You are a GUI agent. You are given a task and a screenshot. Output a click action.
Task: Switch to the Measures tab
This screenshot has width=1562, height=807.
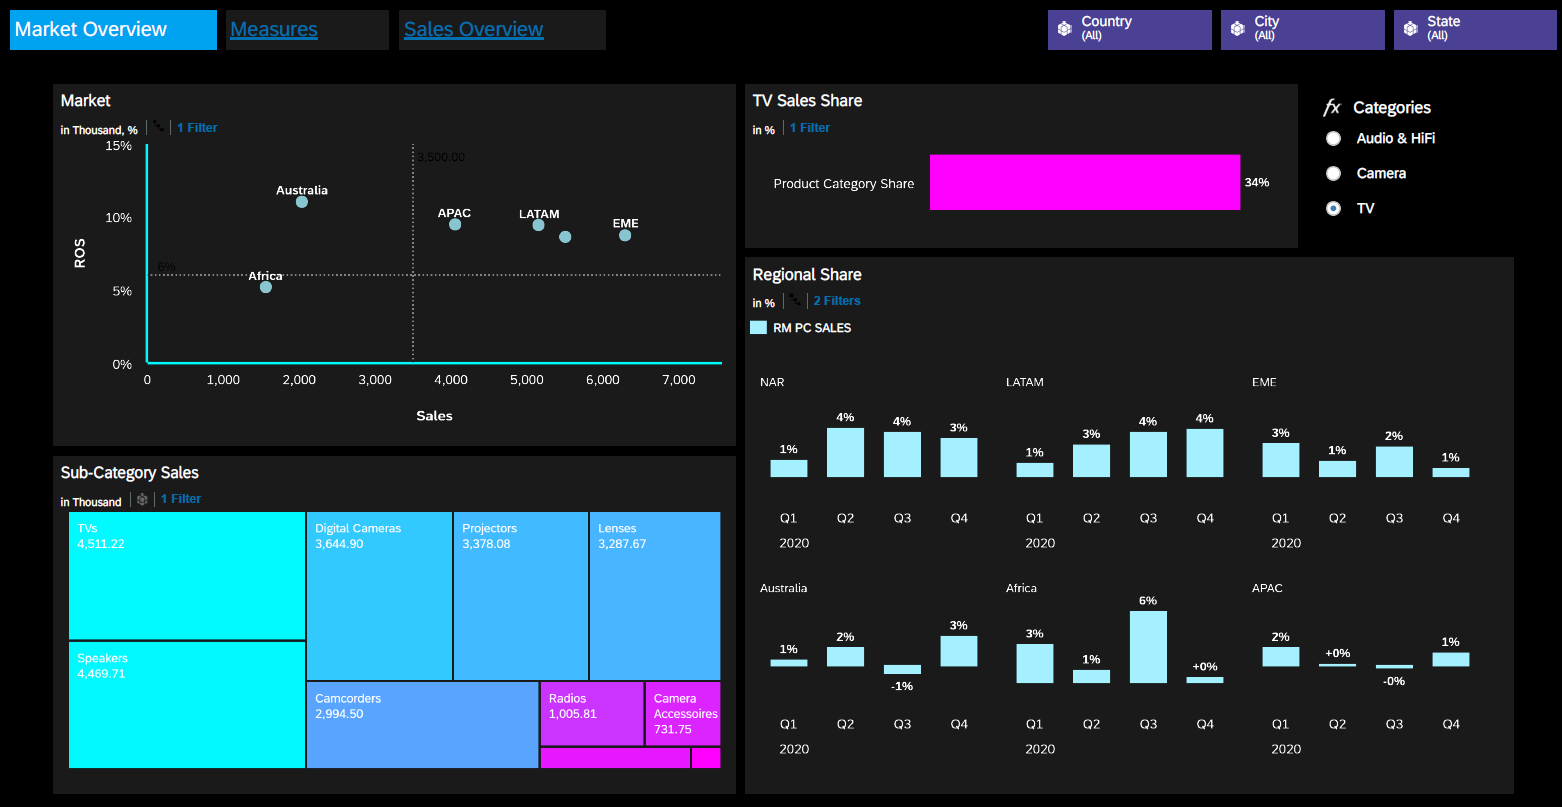(x=273, y=29)
